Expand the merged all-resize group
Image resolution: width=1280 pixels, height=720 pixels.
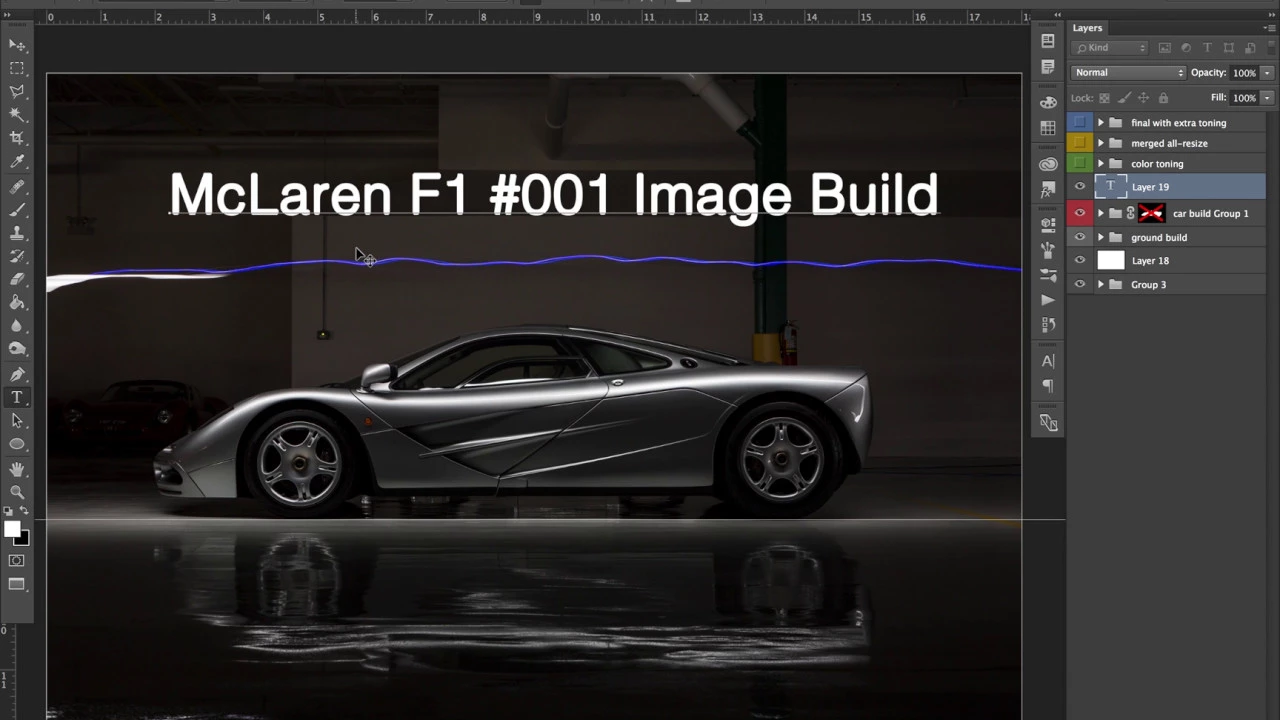[x=1101, y=143]
